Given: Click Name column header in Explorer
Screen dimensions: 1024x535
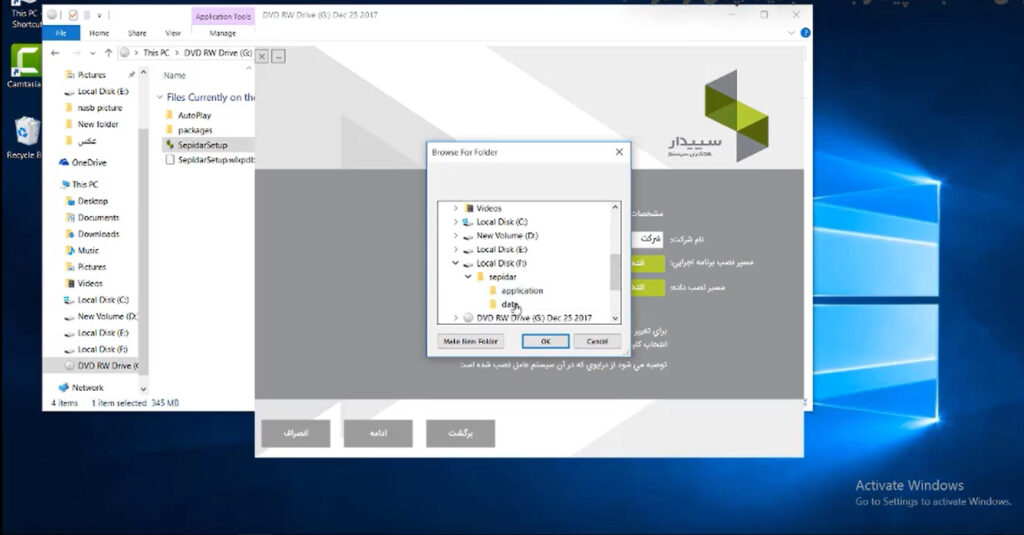Looking at the screenshot, I should [x=174, y=76].
